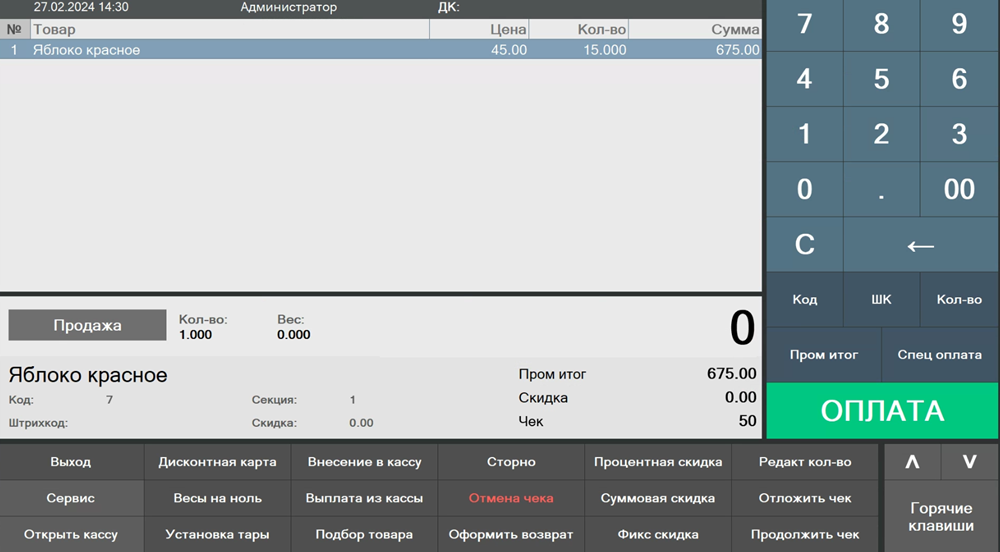Click the Вес value 0.000

[293, 335]
